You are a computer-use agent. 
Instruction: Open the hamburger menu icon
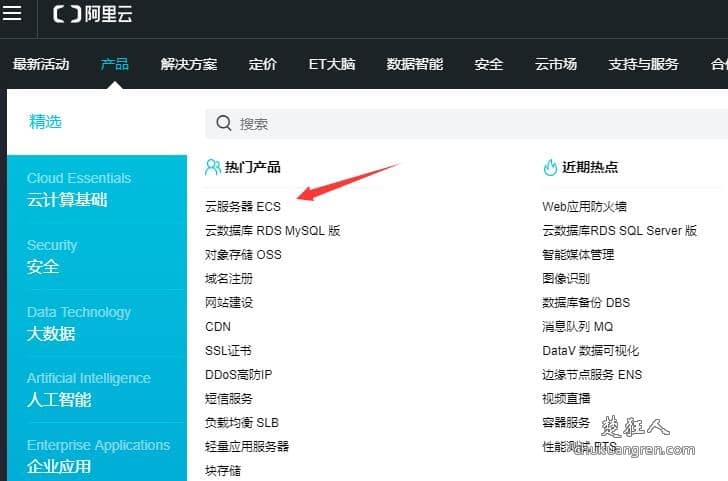11,13
